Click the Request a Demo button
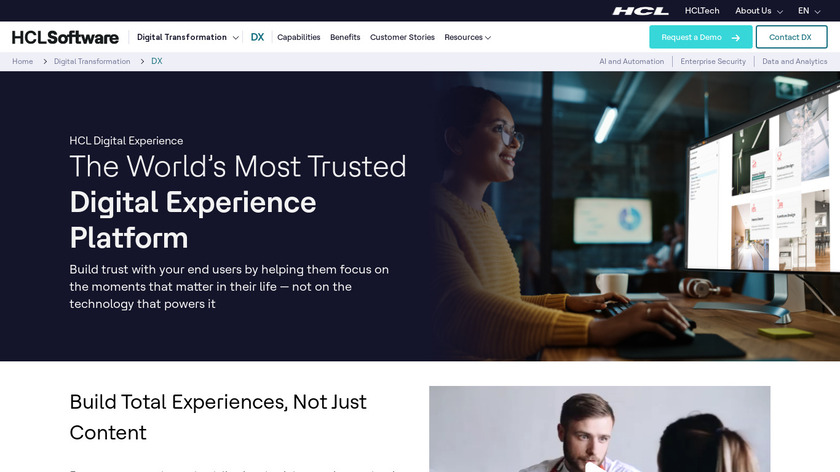The width and height of the screenshot is (840, 472). (x=701, y=37)
